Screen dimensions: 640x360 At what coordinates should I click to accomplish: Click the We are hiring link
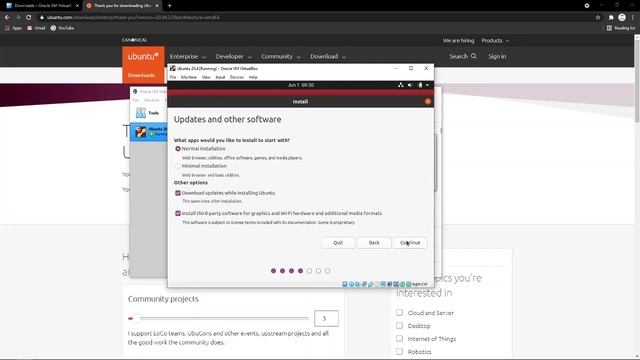pyautogui.click(x=458, y=41)
